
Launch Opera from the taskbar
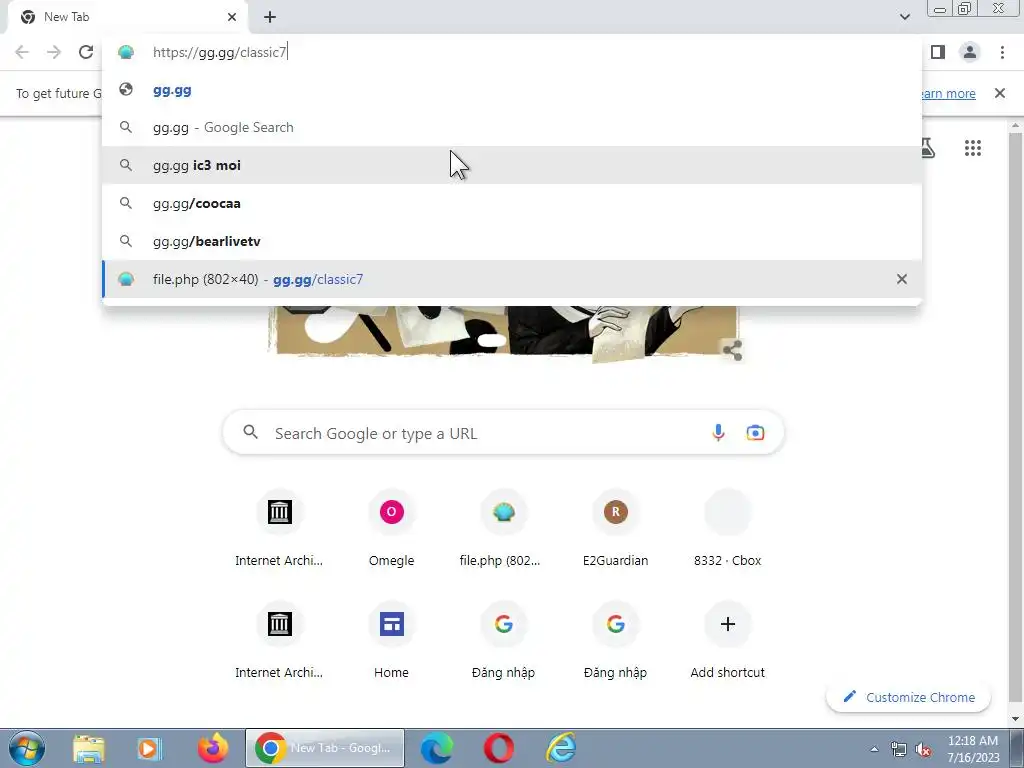click(498, 748)
